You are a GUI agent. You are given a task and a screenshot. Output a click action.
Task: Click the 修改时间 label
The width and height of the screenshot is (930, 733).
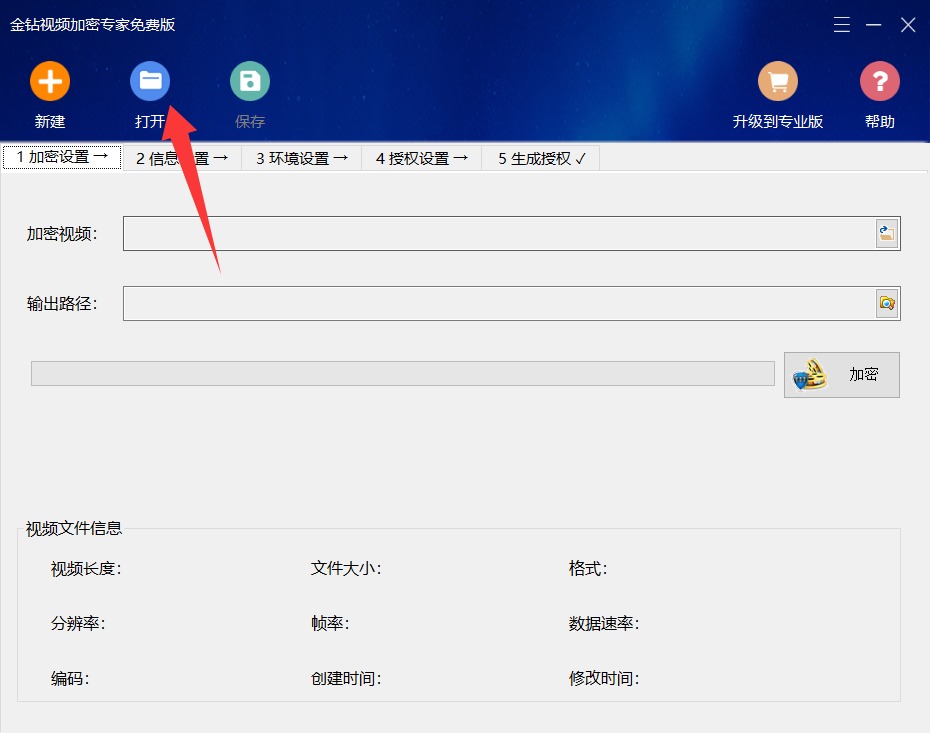(604, 678)
